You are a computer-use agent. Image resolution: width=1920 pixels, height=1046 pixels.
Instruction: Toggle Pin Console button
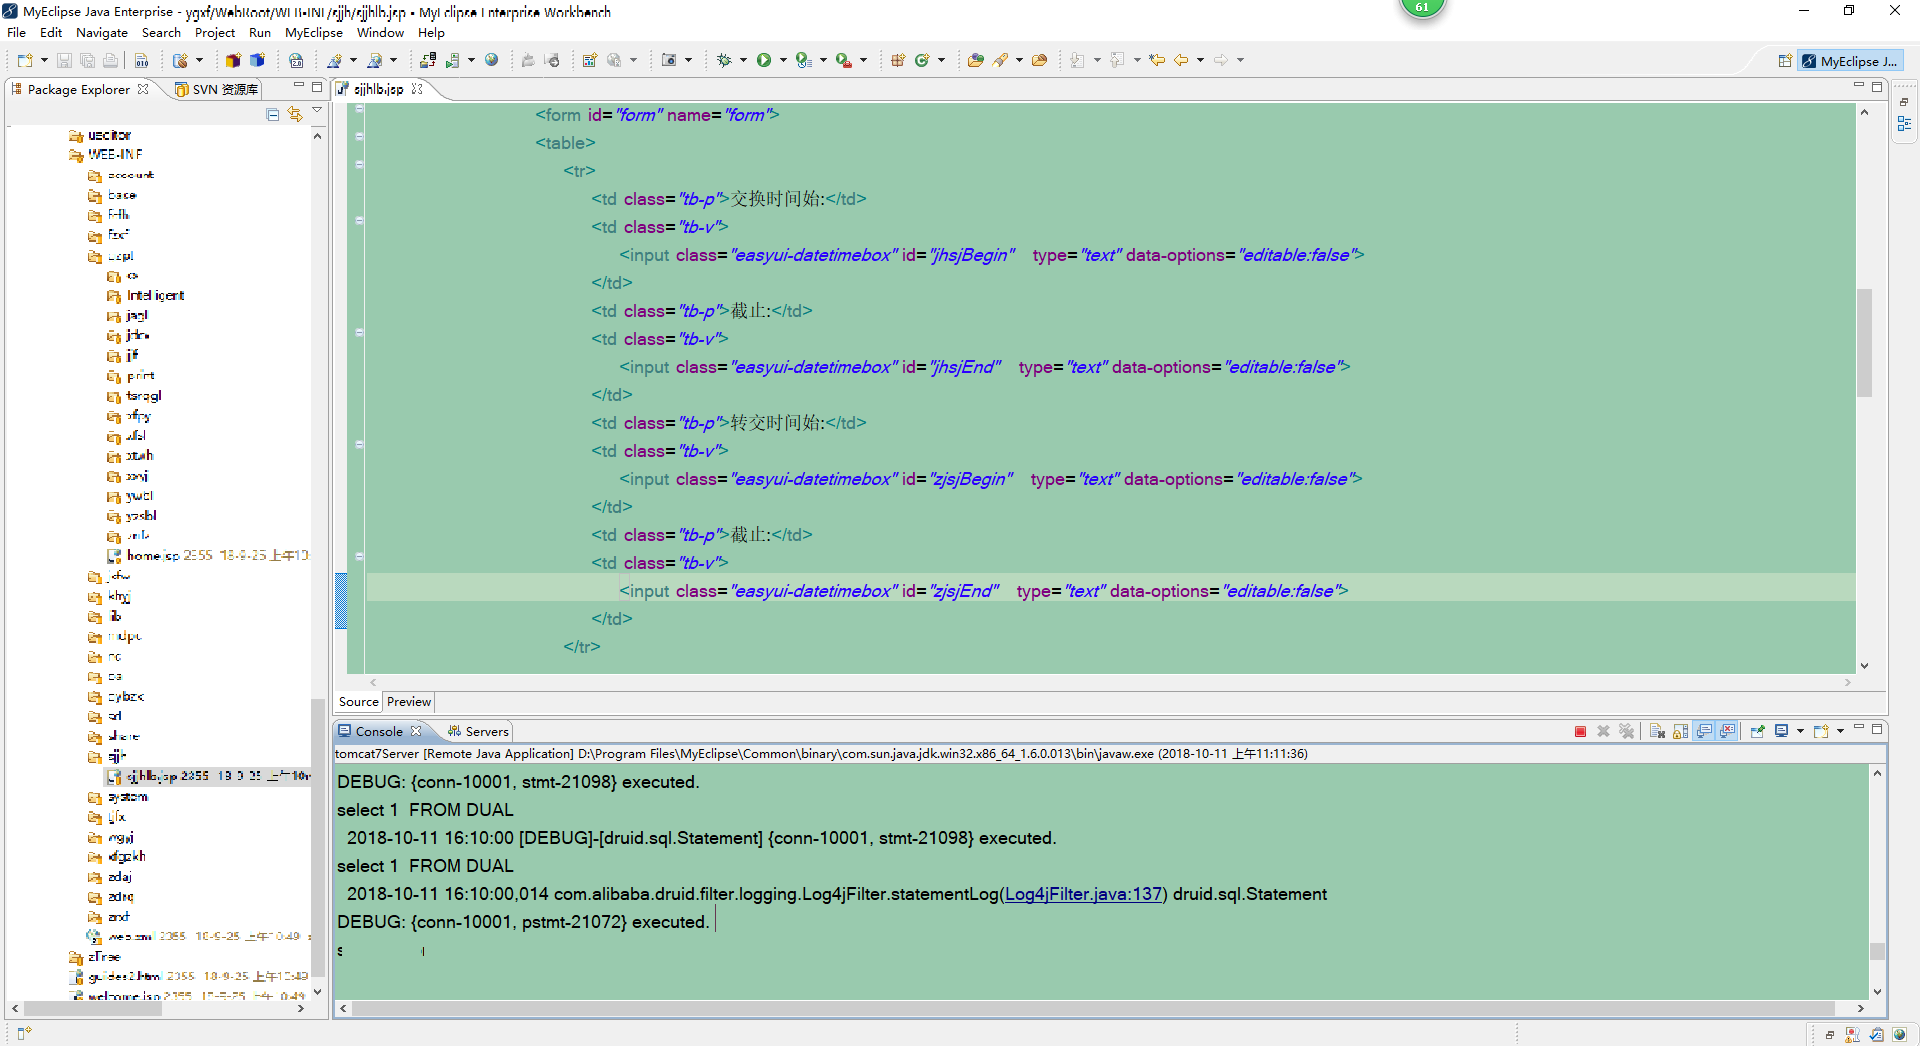[1757, 731]
